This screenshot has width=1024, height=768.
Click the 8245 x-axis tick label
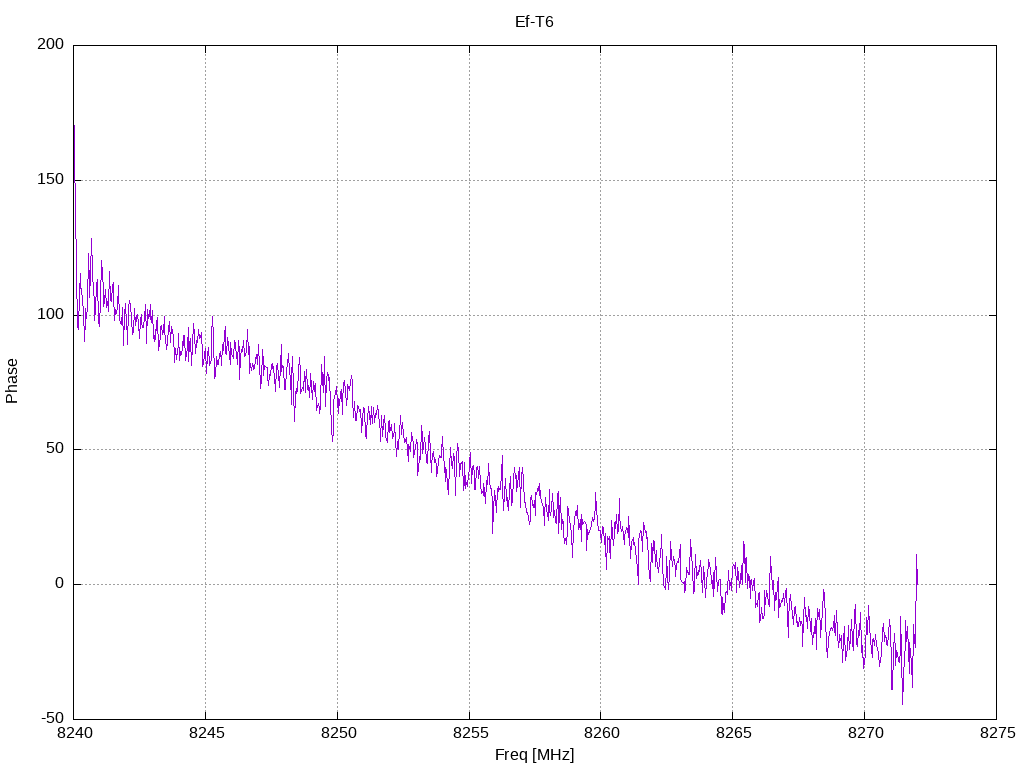click(206, 733)
